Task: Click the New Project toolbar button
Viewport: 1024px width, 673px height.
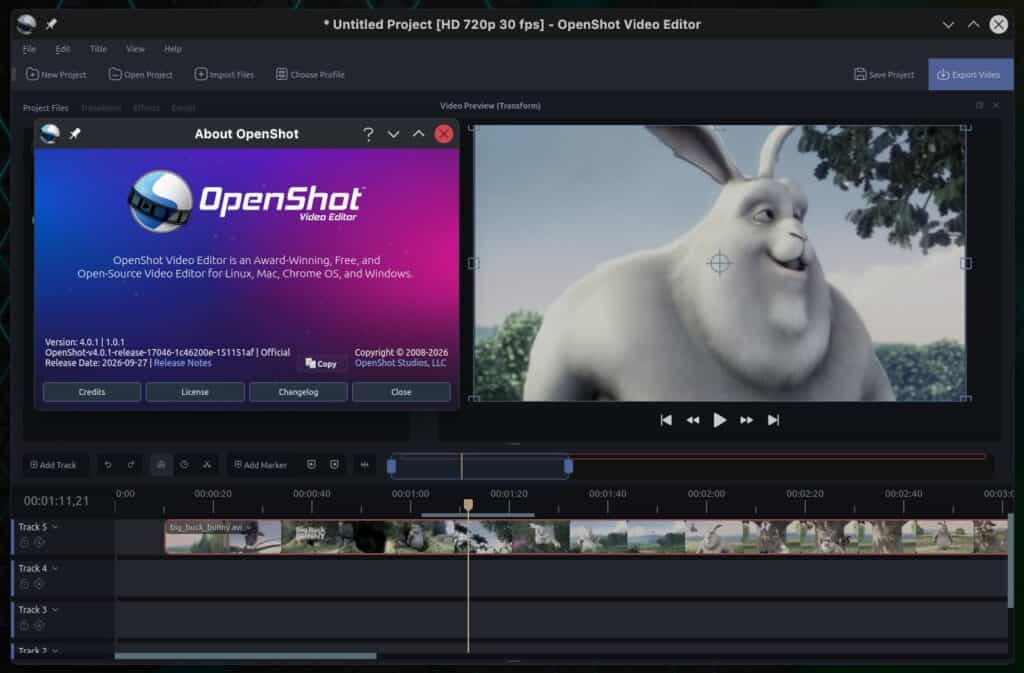Action: (x=56, y=74)
